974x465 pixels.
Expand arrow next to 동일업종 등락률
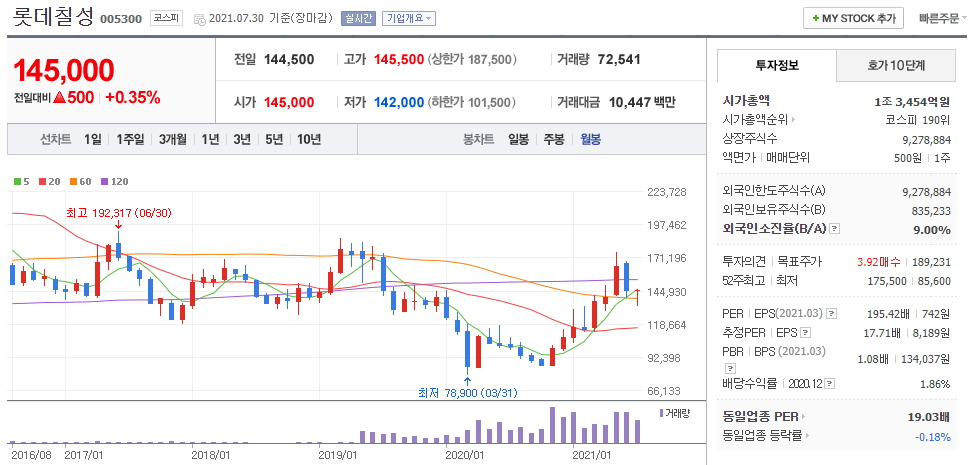coord(808,436)
